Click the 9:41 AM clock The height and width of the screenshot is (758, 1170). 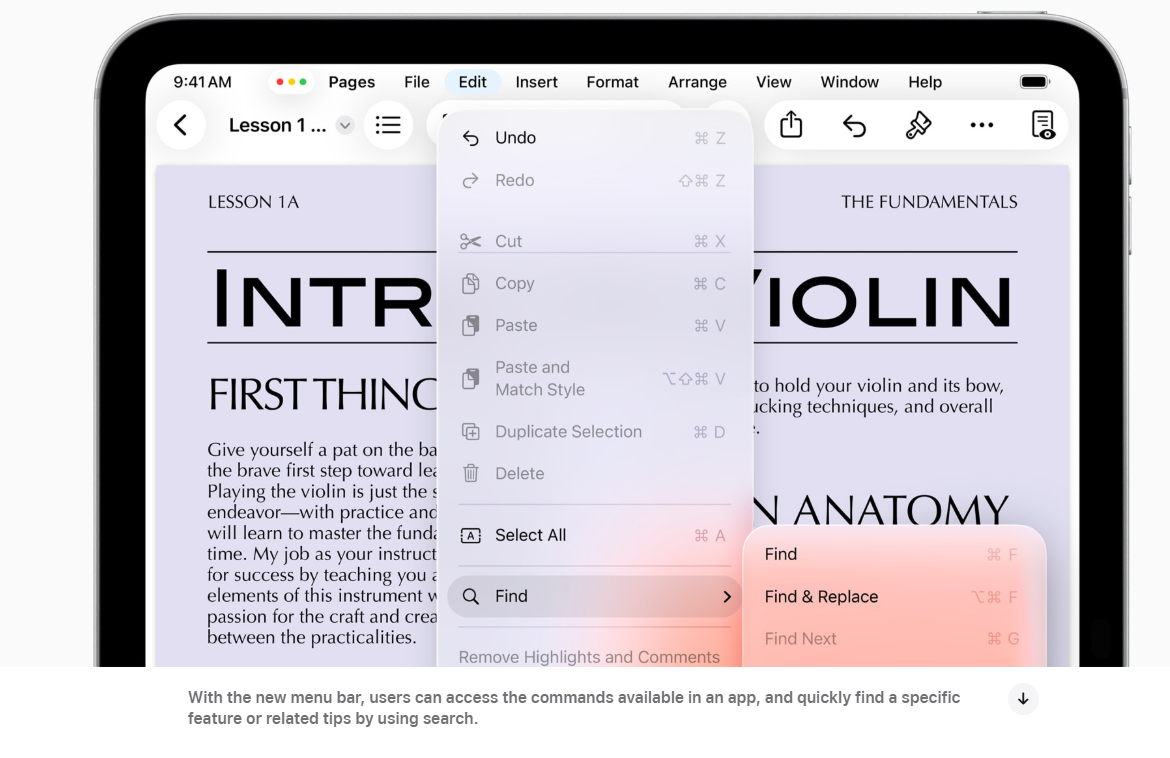(202, 82)
